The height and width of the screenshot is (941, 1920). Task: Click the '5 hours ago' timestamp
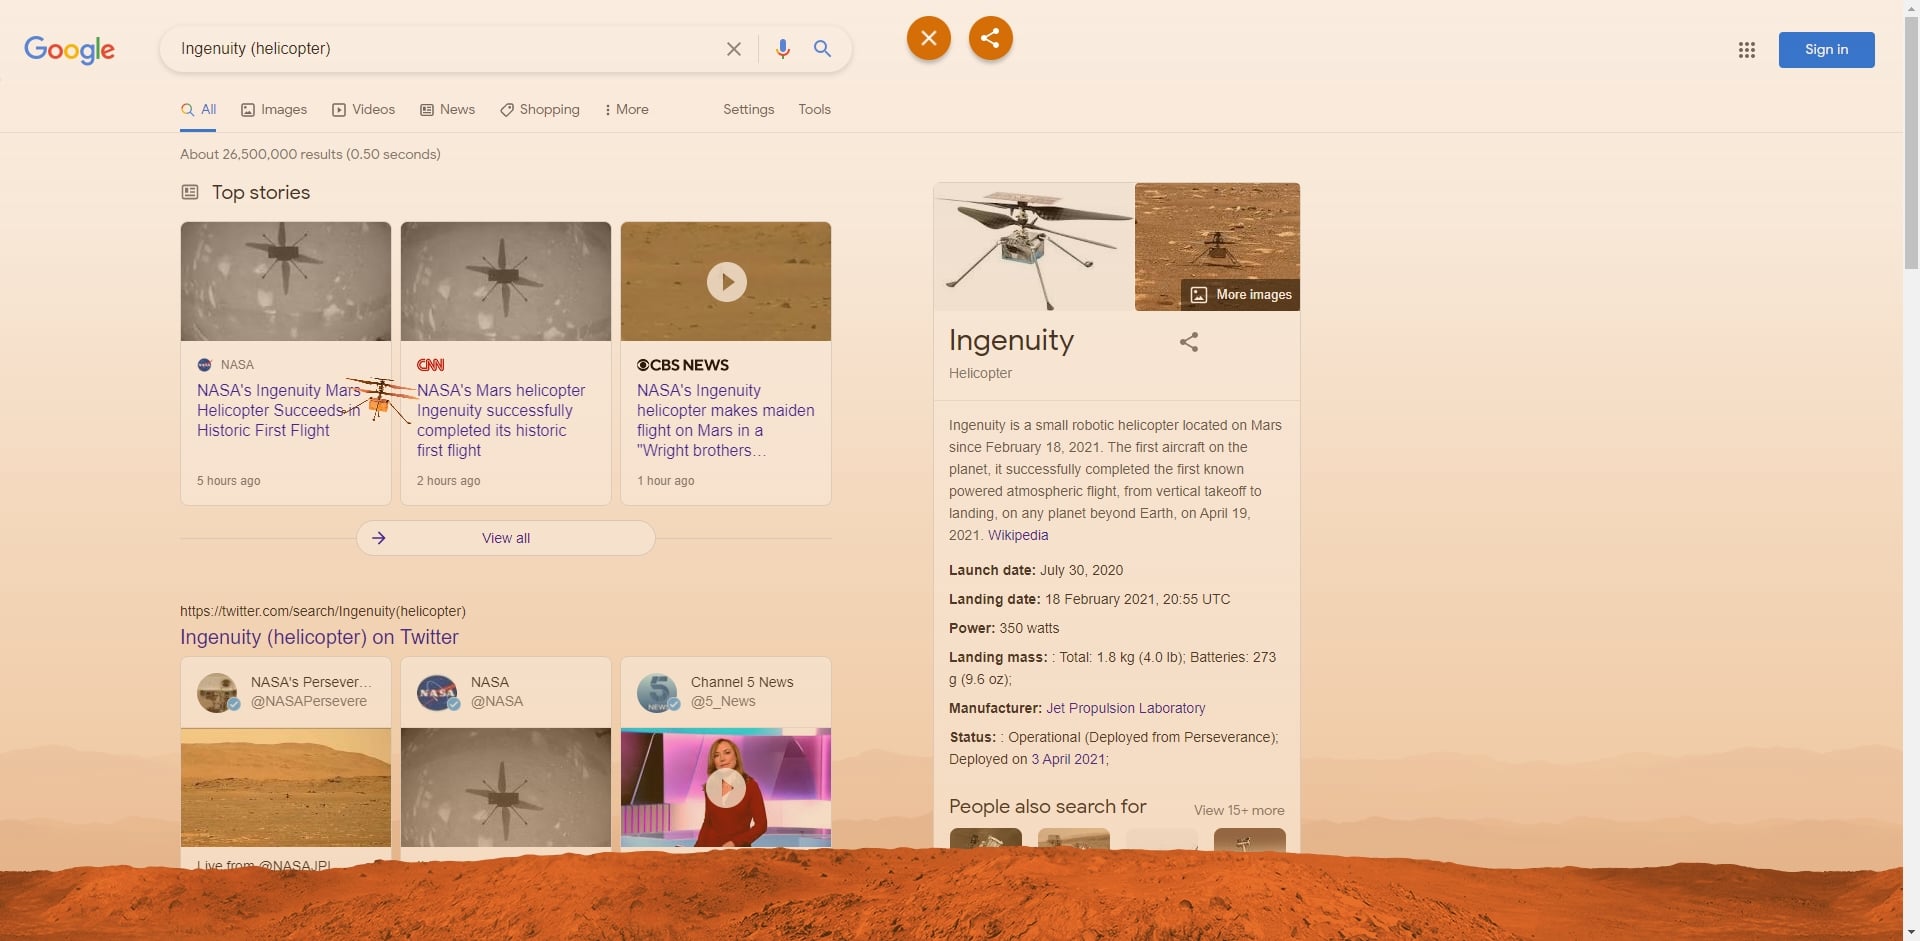[228, 481]
